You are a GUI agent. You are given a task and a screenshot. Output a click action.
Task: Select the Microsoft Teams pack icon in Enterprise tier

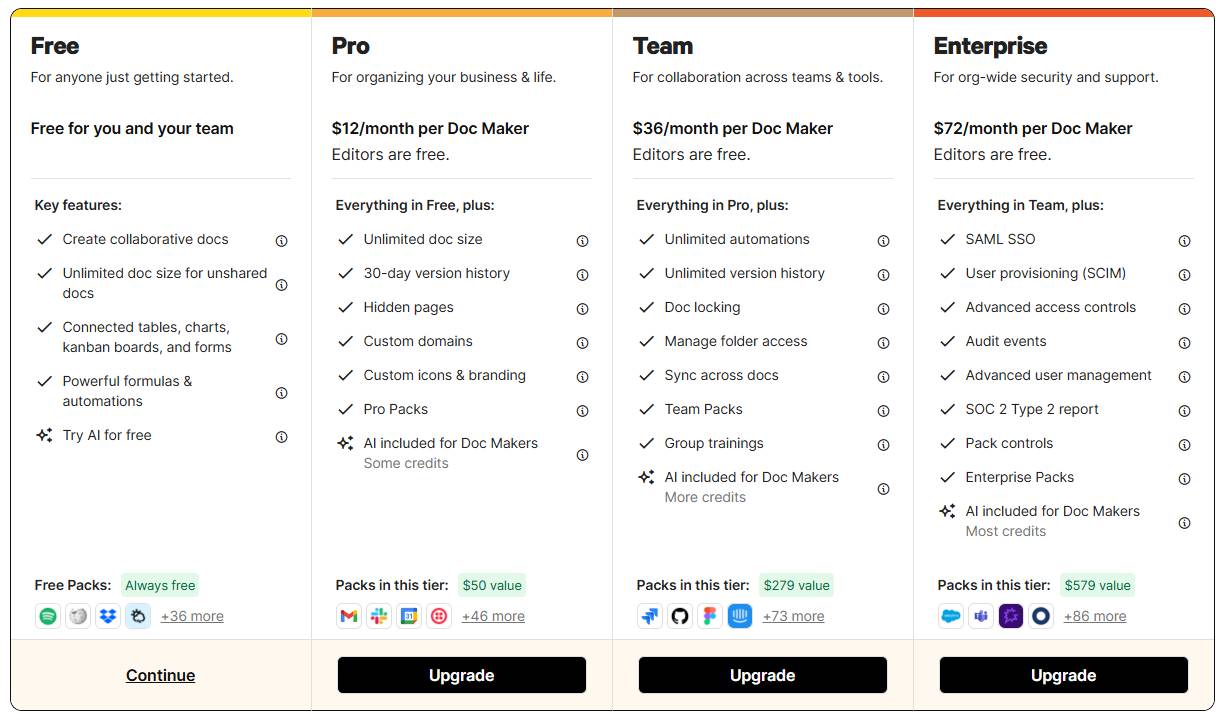click(x=980, y=616)
